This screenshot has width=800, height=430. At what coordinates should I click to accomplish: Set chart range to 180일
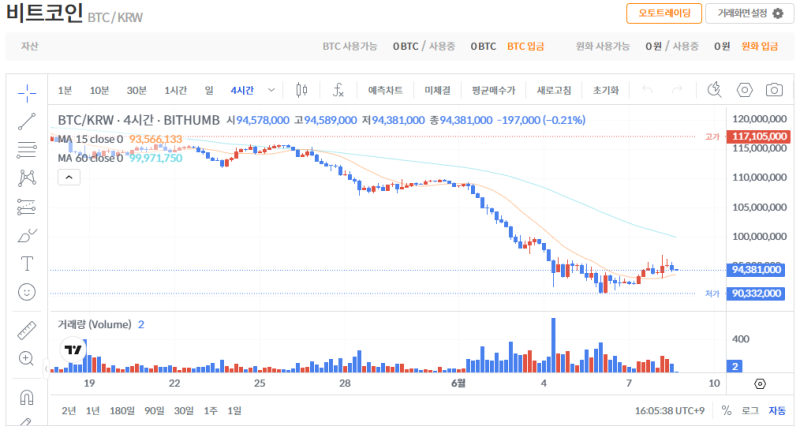point(122,411)
